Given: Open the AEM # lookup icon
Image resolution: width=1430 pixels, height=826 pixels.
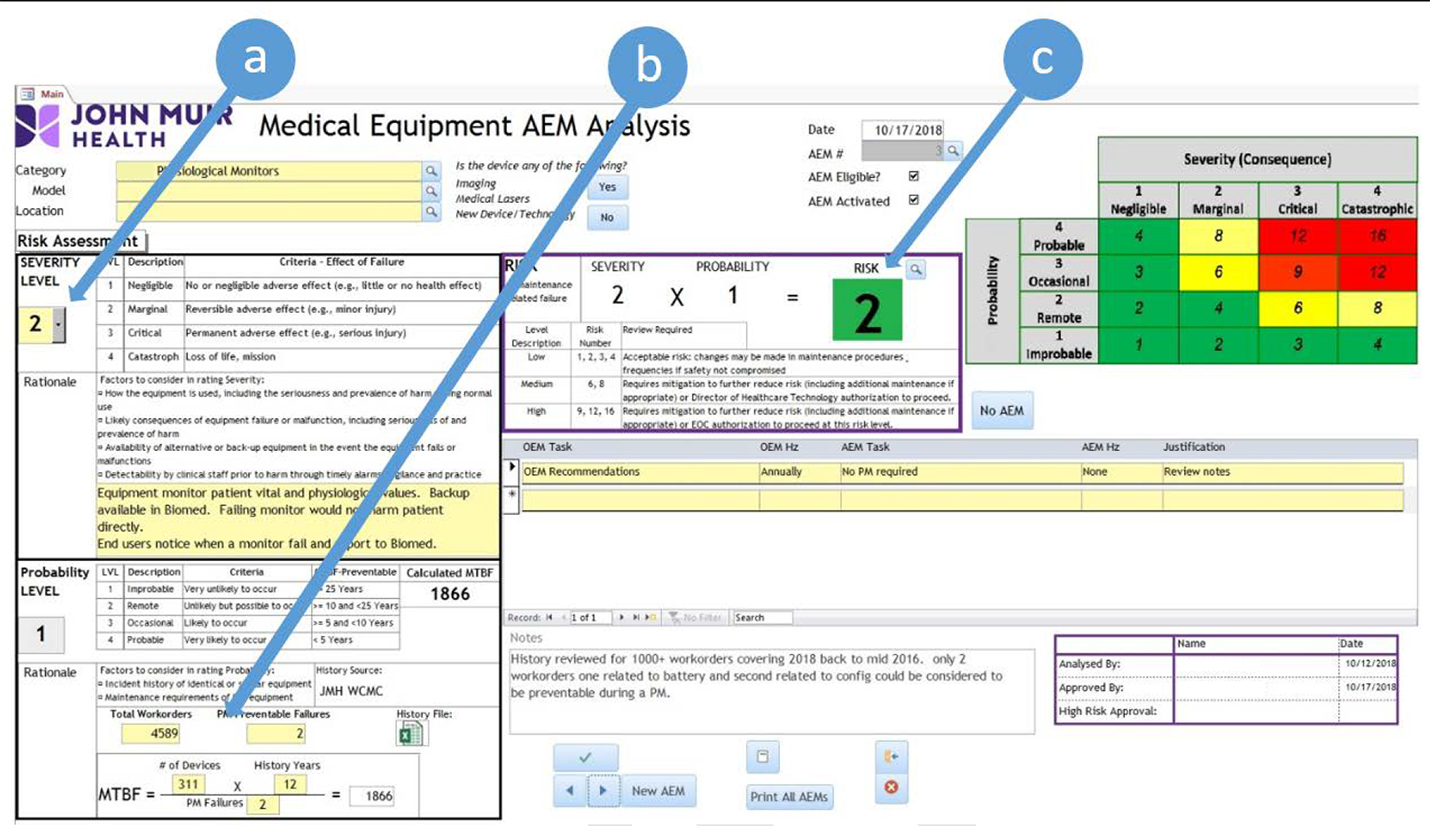Looking at the screenshot, I should click(x=953, y=150).
